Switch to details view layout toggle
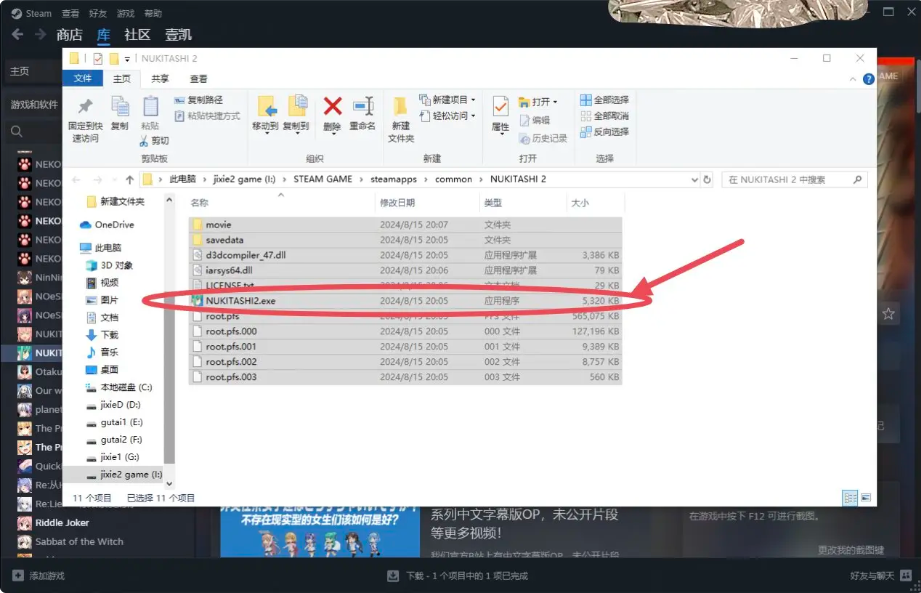Viewport: 921px width, 593px height. click(x=850, y=497)
